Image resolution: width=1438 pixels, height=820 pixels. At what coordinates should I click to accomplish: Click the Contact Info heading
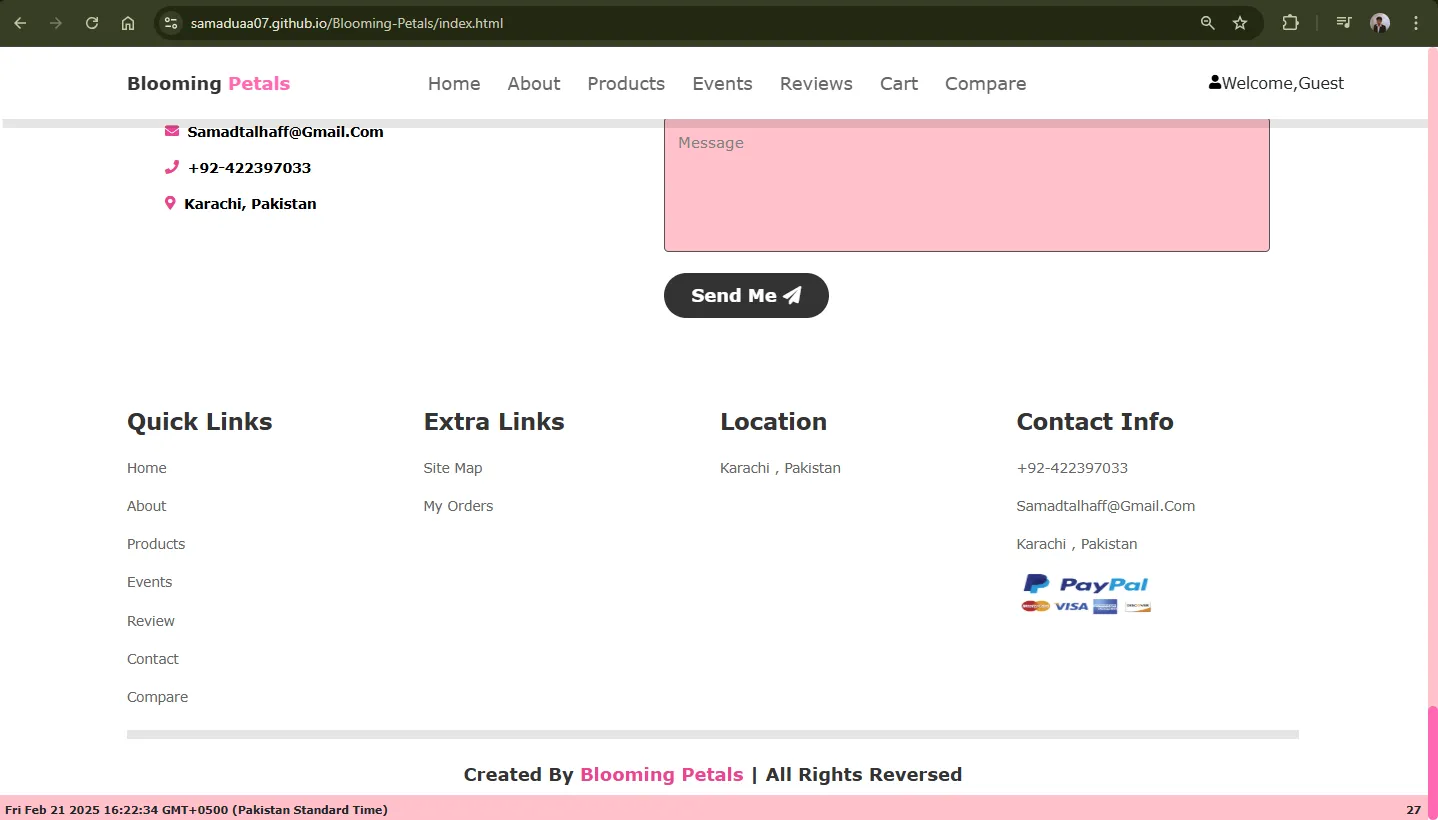[x=1095, y=422]
